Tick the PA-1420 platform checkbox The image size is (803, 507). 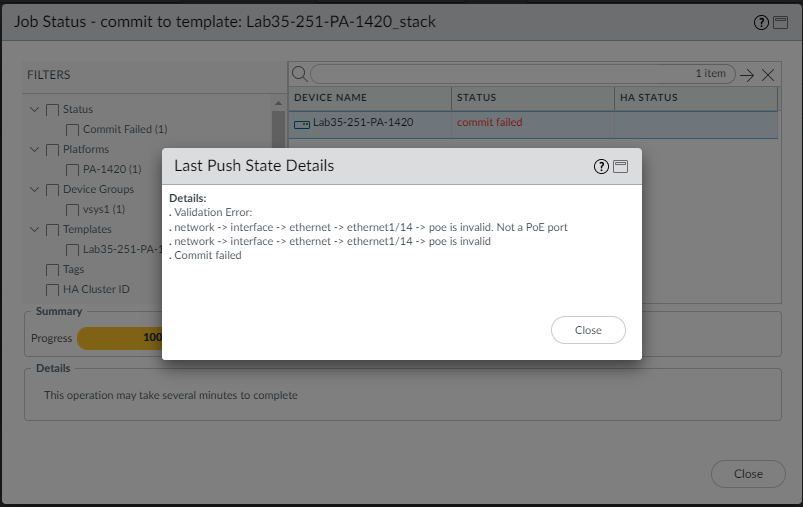(72, 169)
